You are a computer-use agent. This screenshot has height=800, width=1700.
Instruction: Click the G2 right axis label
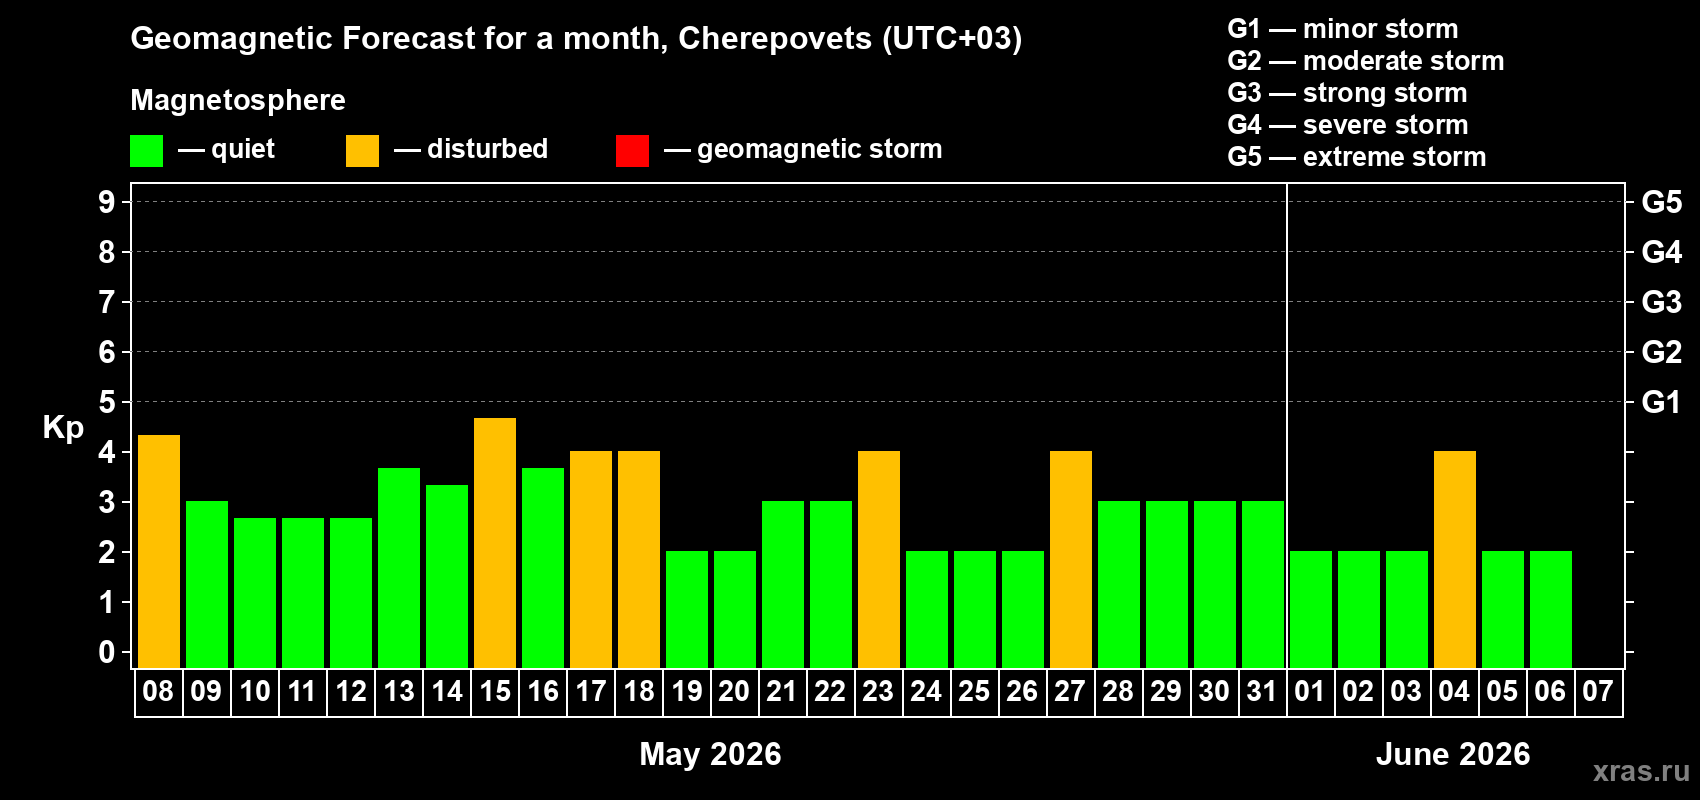(1661, 352)
